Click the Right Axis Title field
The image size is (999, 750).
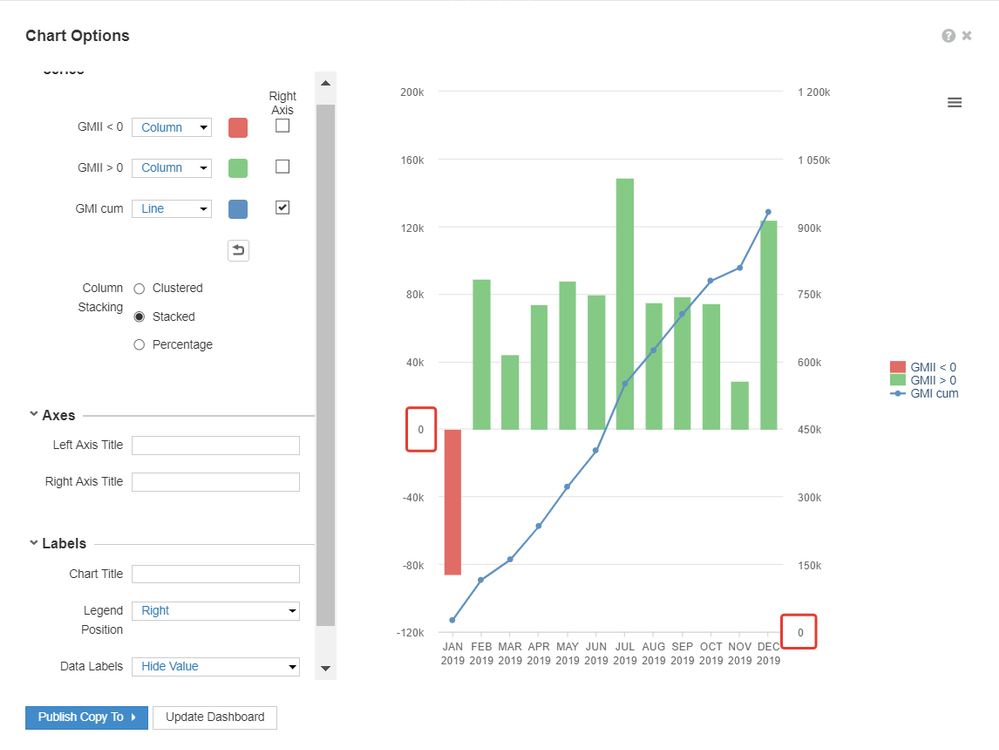click(x=216, y=482)
